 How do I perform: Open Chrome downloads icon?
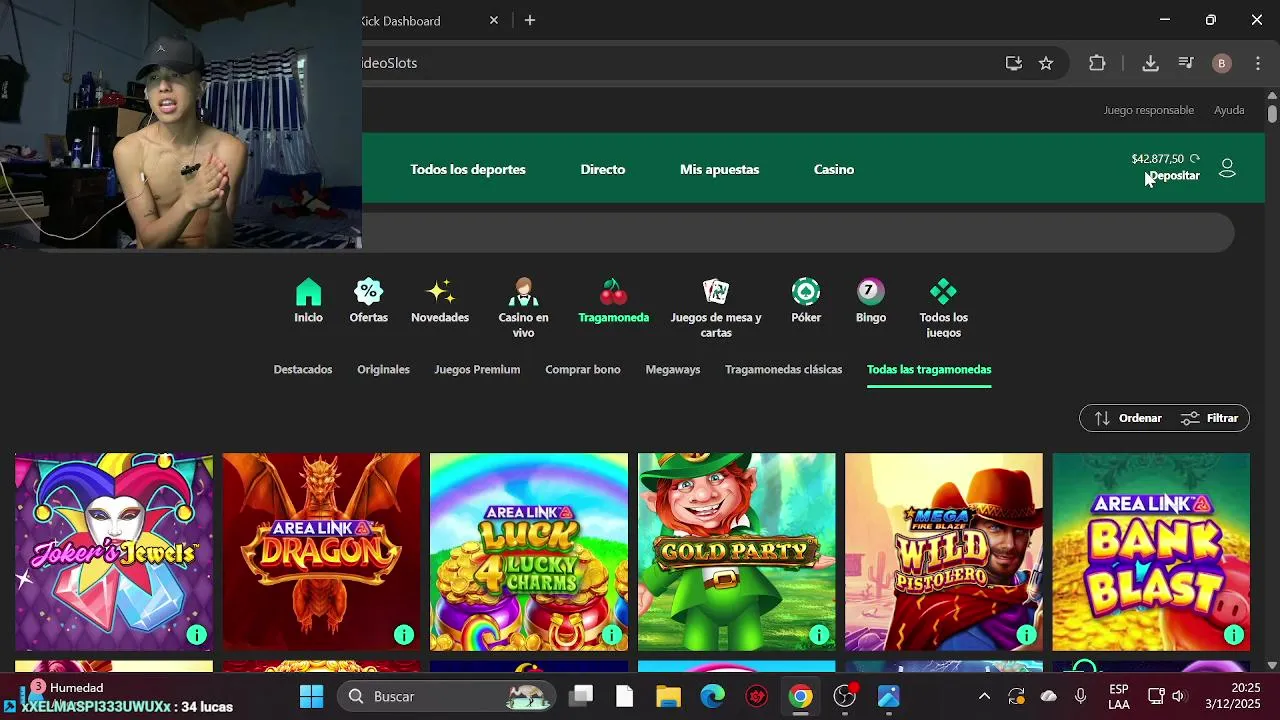click(1150, 63)
